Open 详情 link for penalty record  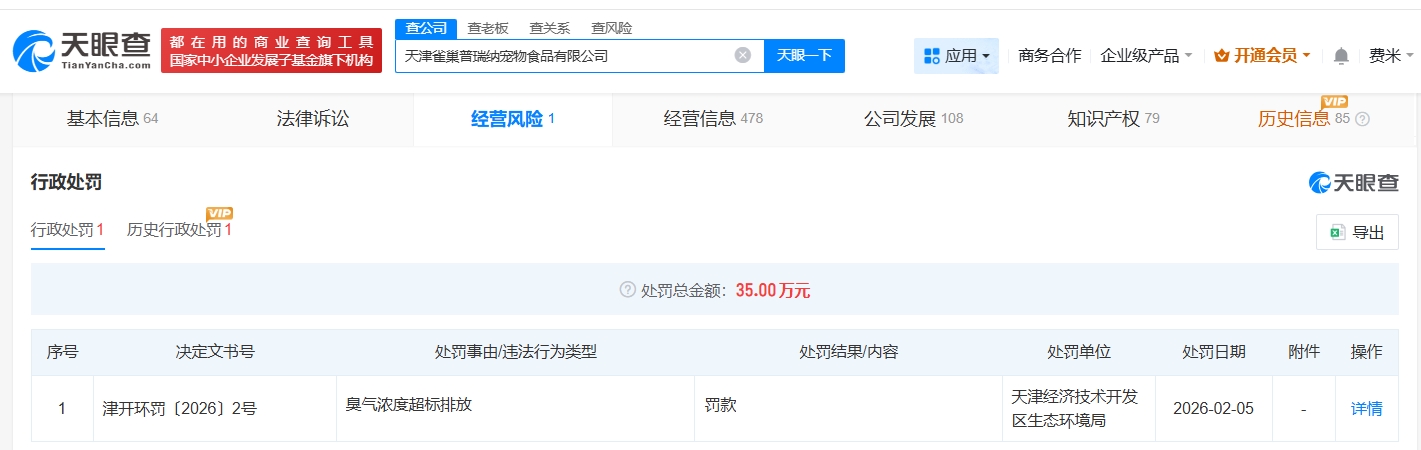(x=1366, y=408)
